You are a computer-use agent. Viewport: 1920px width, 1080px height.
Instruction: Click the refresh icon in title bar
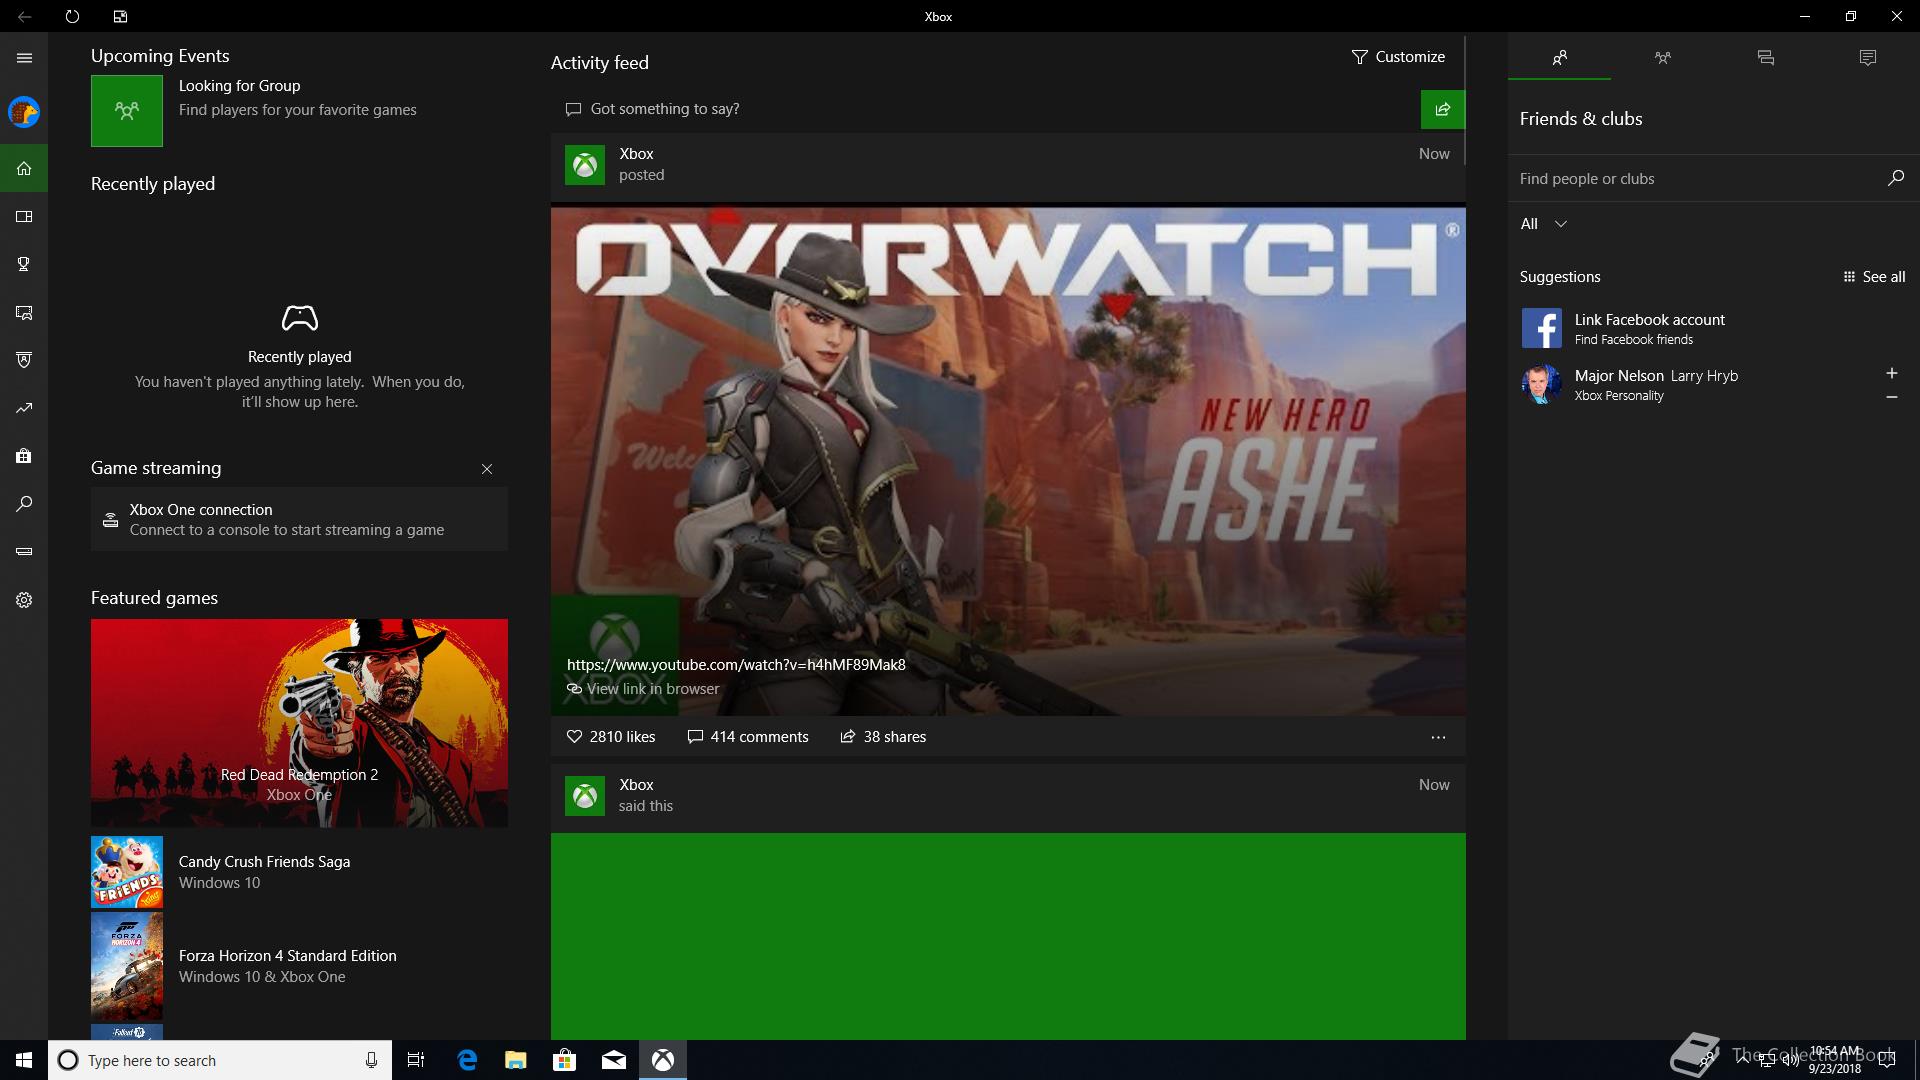[72, 16]
